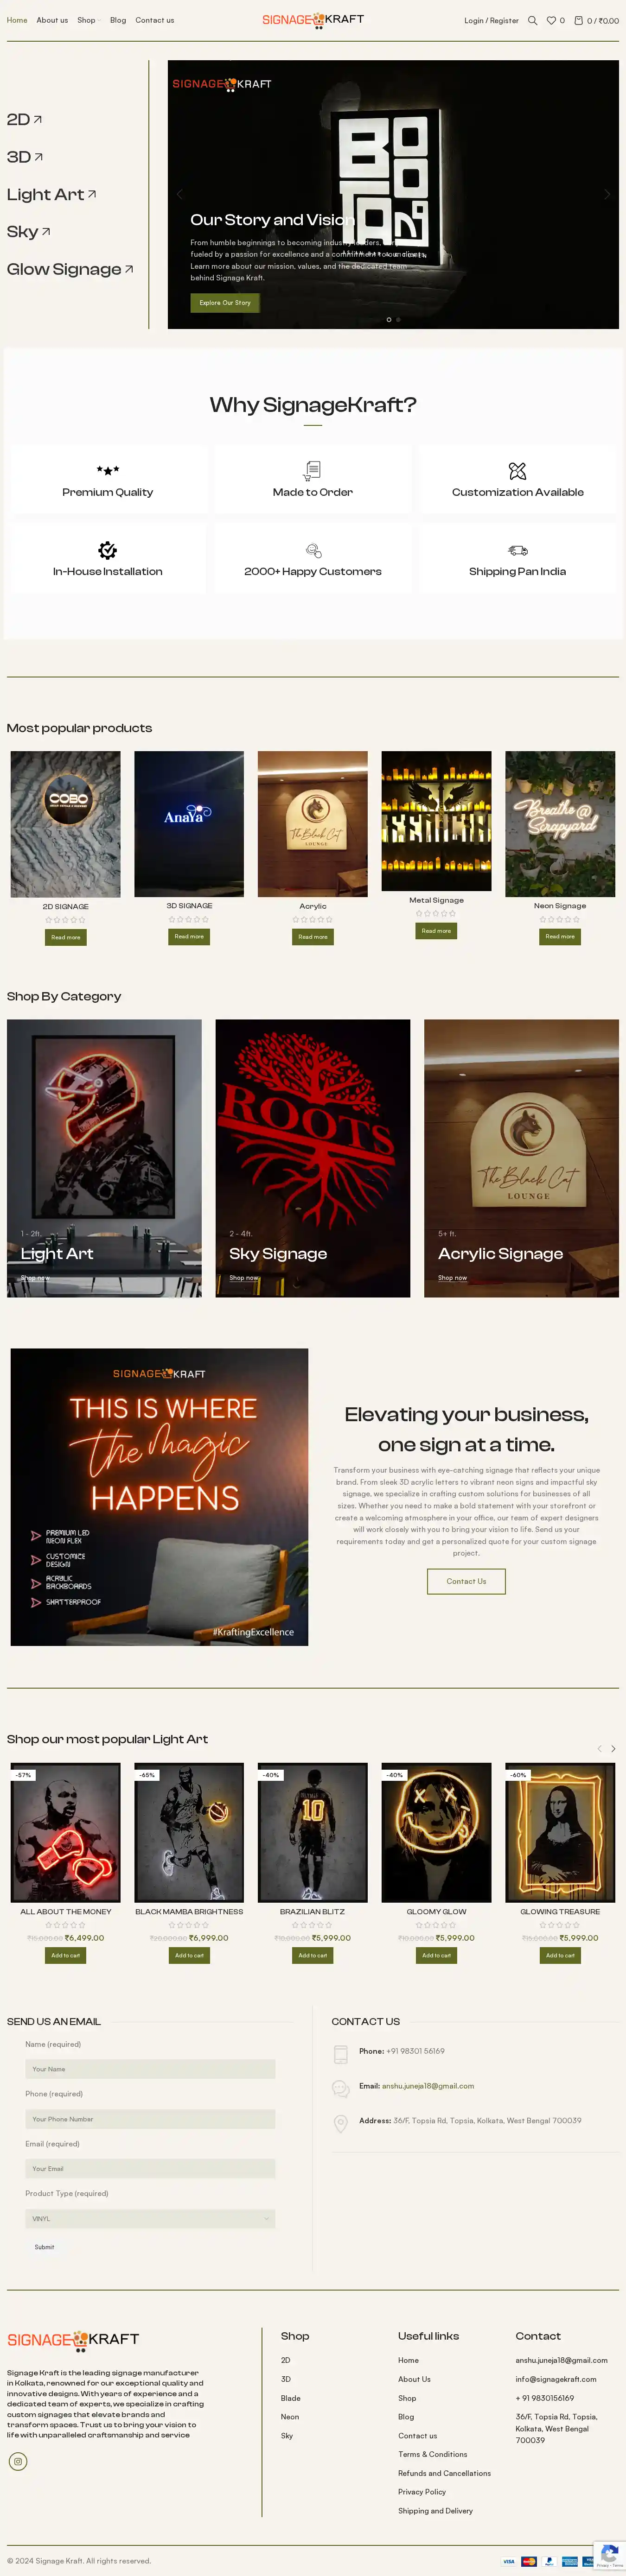Click the Your Name input field
This screenshot has height=2576, width=626.
point(150,2069)
